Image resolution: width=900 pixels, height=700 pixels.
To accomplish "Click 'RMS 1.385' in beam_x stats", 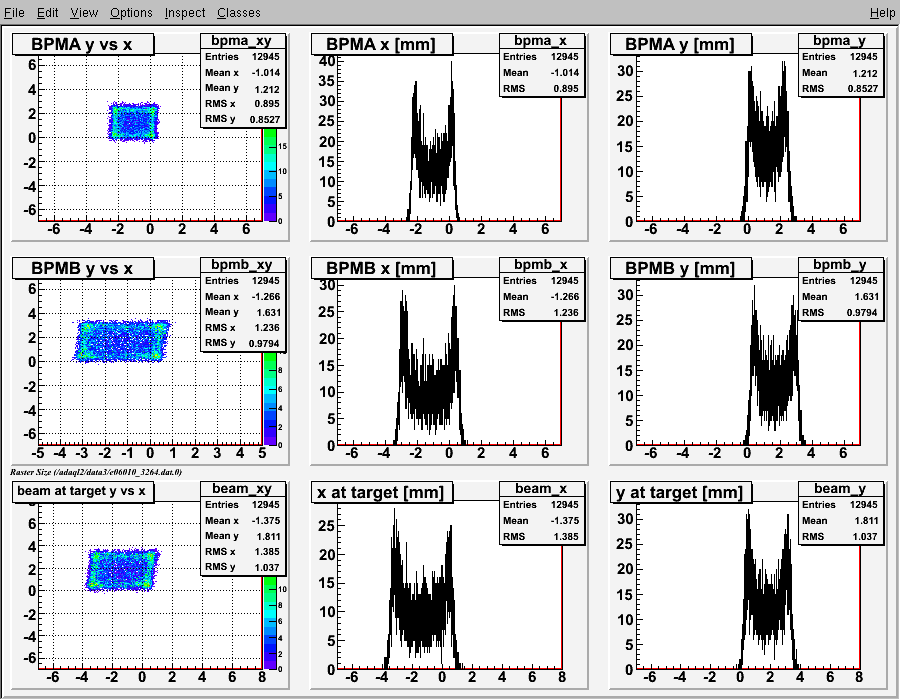I will point(541,536).
